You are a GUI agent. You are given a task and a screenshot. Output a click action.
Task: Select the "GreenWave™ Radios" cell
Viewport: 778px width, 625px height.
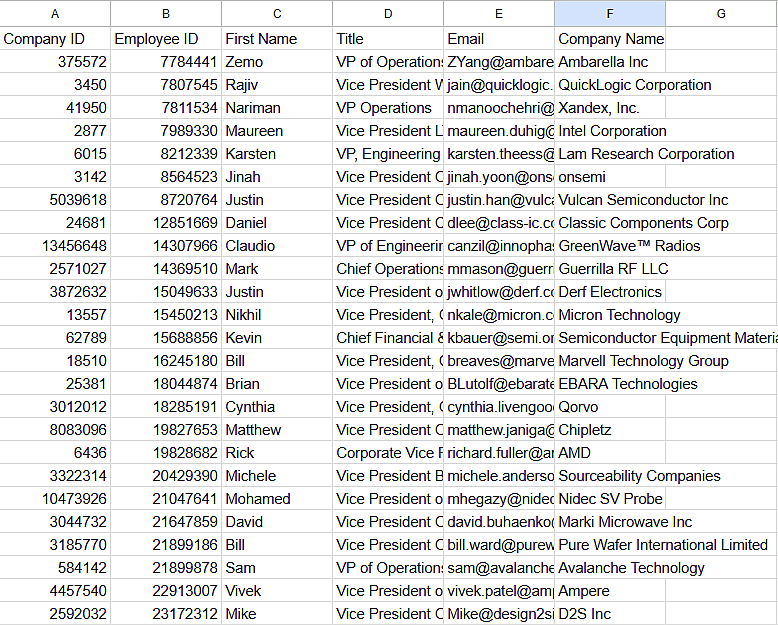coord(610,246)
